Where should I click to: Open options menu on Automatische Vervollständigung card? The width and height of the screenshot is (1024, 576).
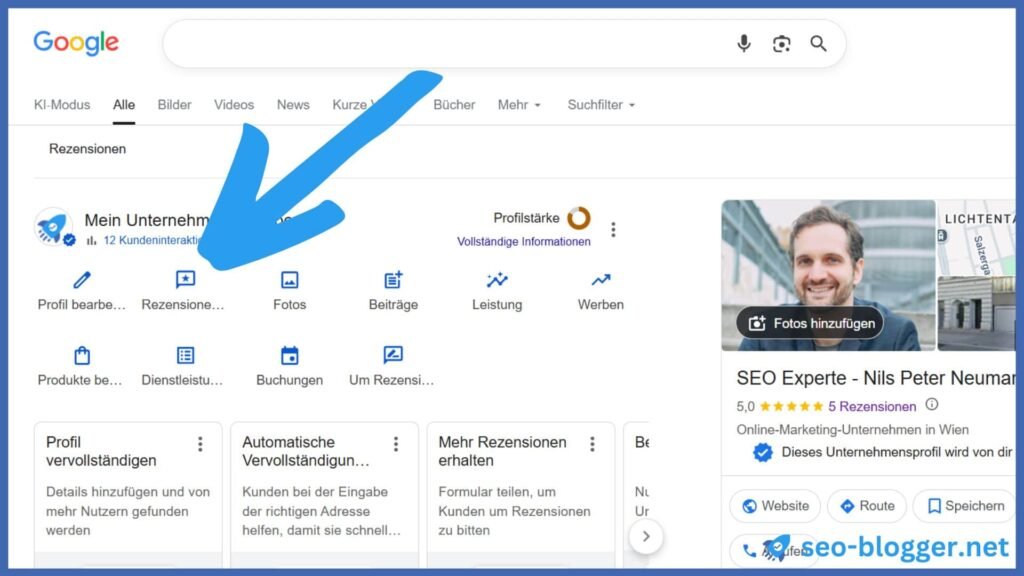[396, 444]
